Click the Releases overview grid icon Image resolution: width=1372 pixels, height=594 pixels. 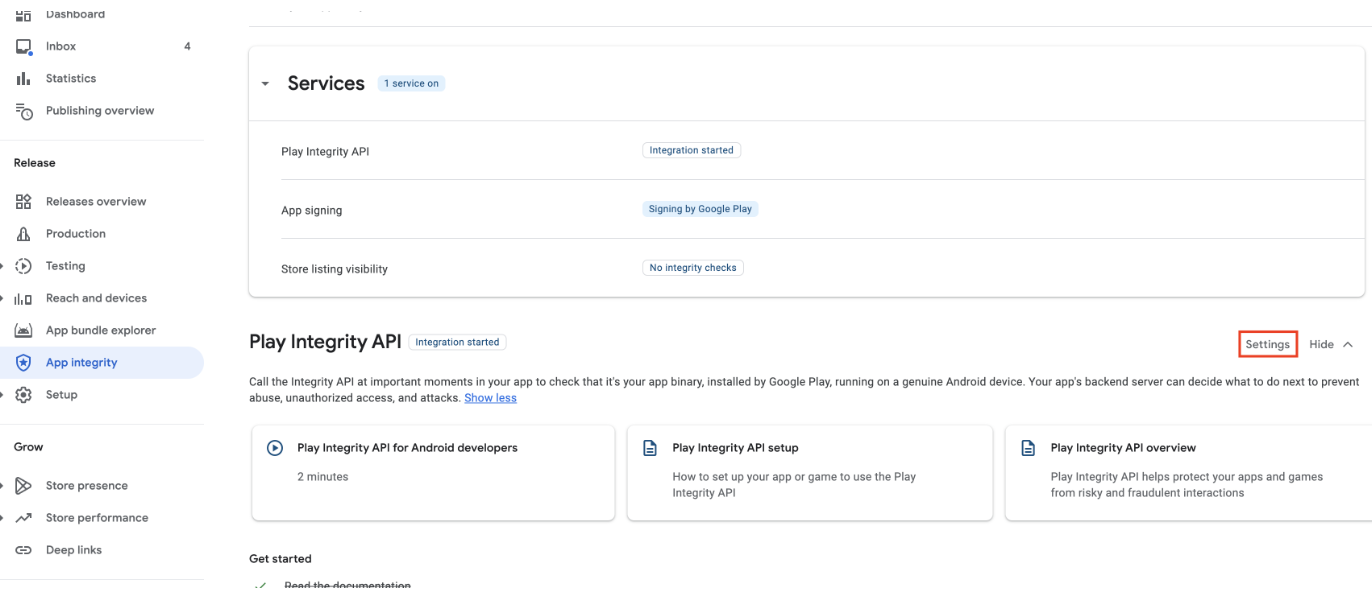[24, 202]
